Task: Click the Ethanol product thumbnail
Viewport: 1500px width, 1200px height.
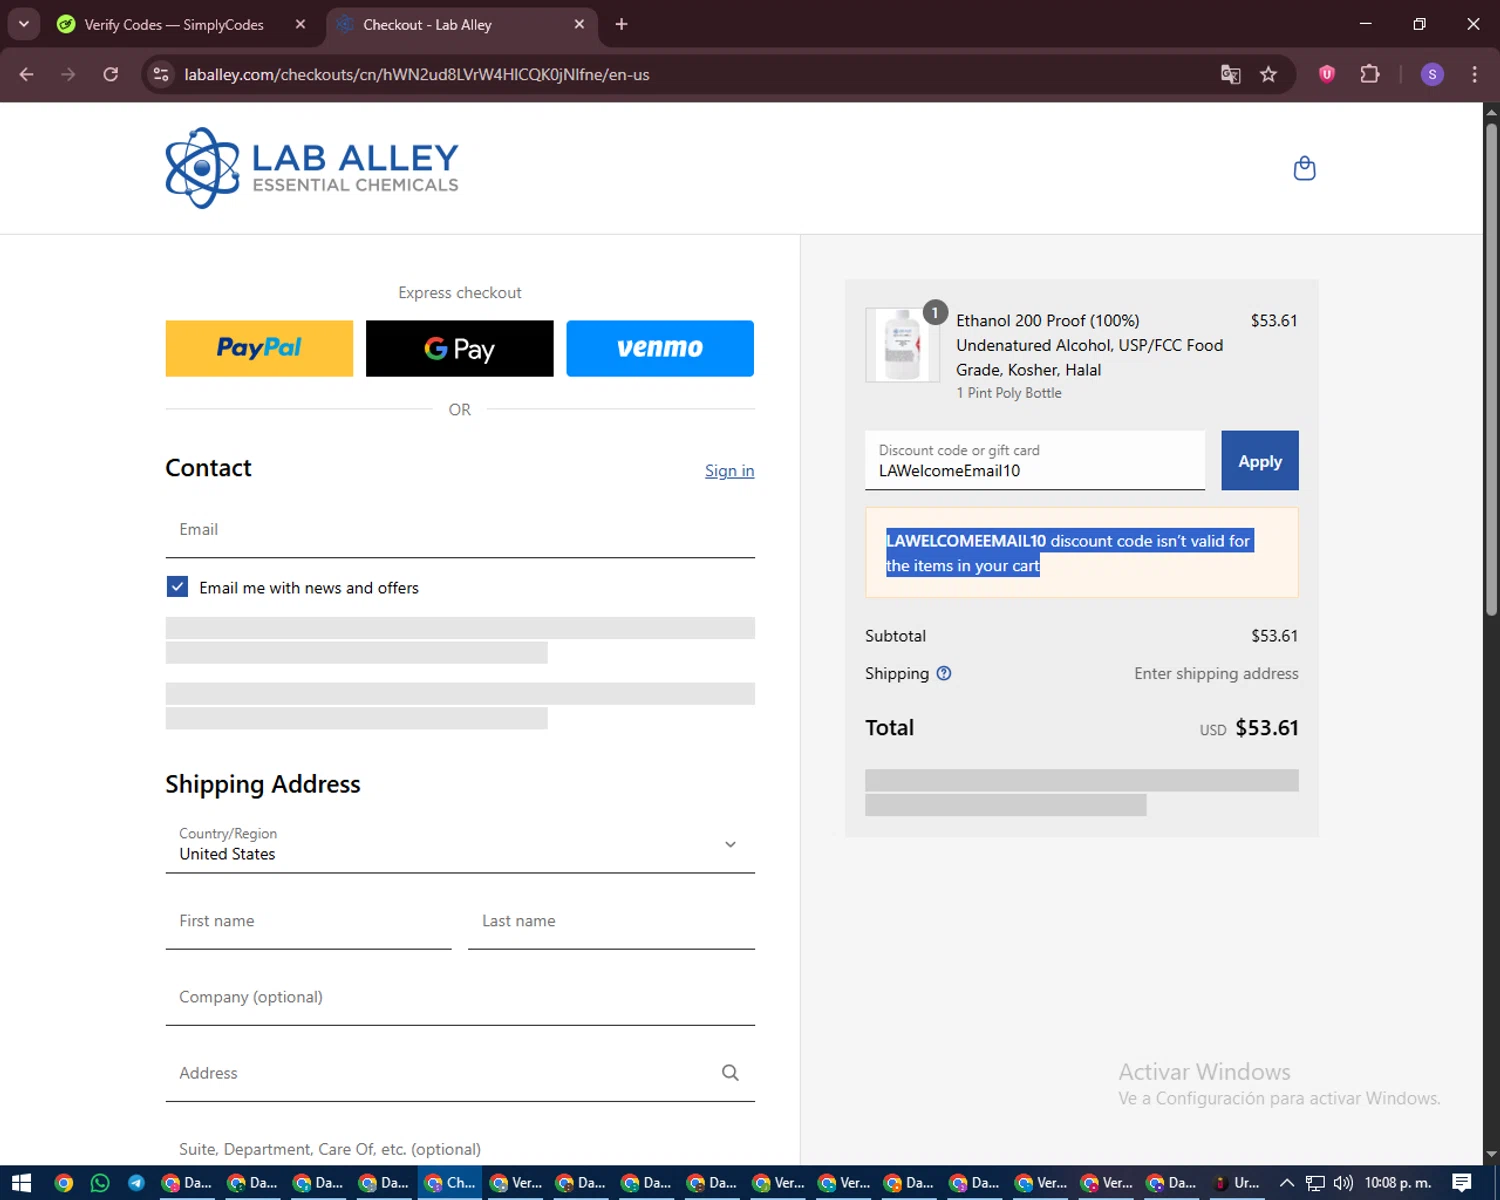Action: coord(902,345)
